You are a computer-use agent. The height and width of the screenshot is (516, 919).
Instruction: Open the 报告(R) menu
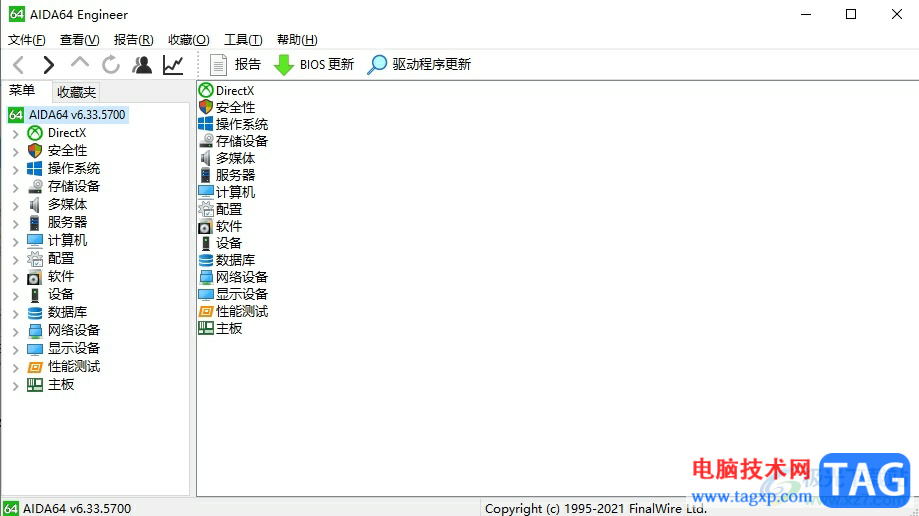[134, 40]
